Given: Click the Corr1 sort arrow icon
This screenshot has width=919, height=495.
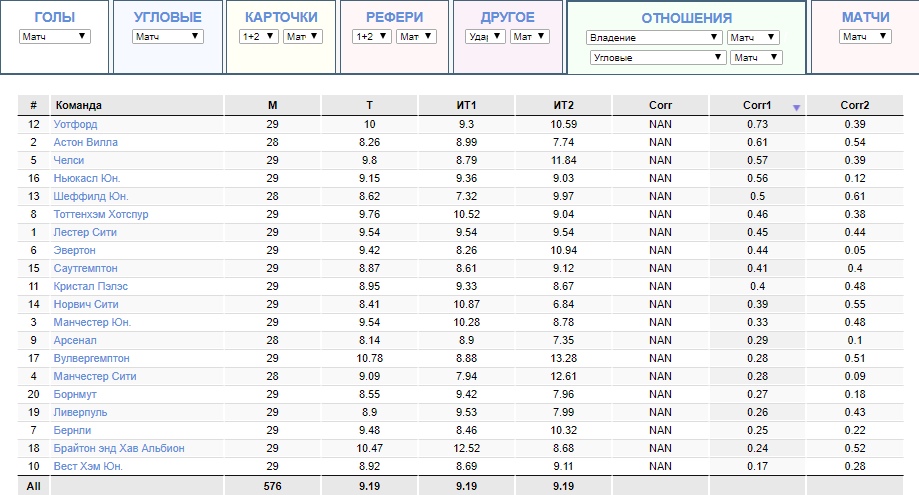Looking at the screenshot, I should click(x=796, y=107).
